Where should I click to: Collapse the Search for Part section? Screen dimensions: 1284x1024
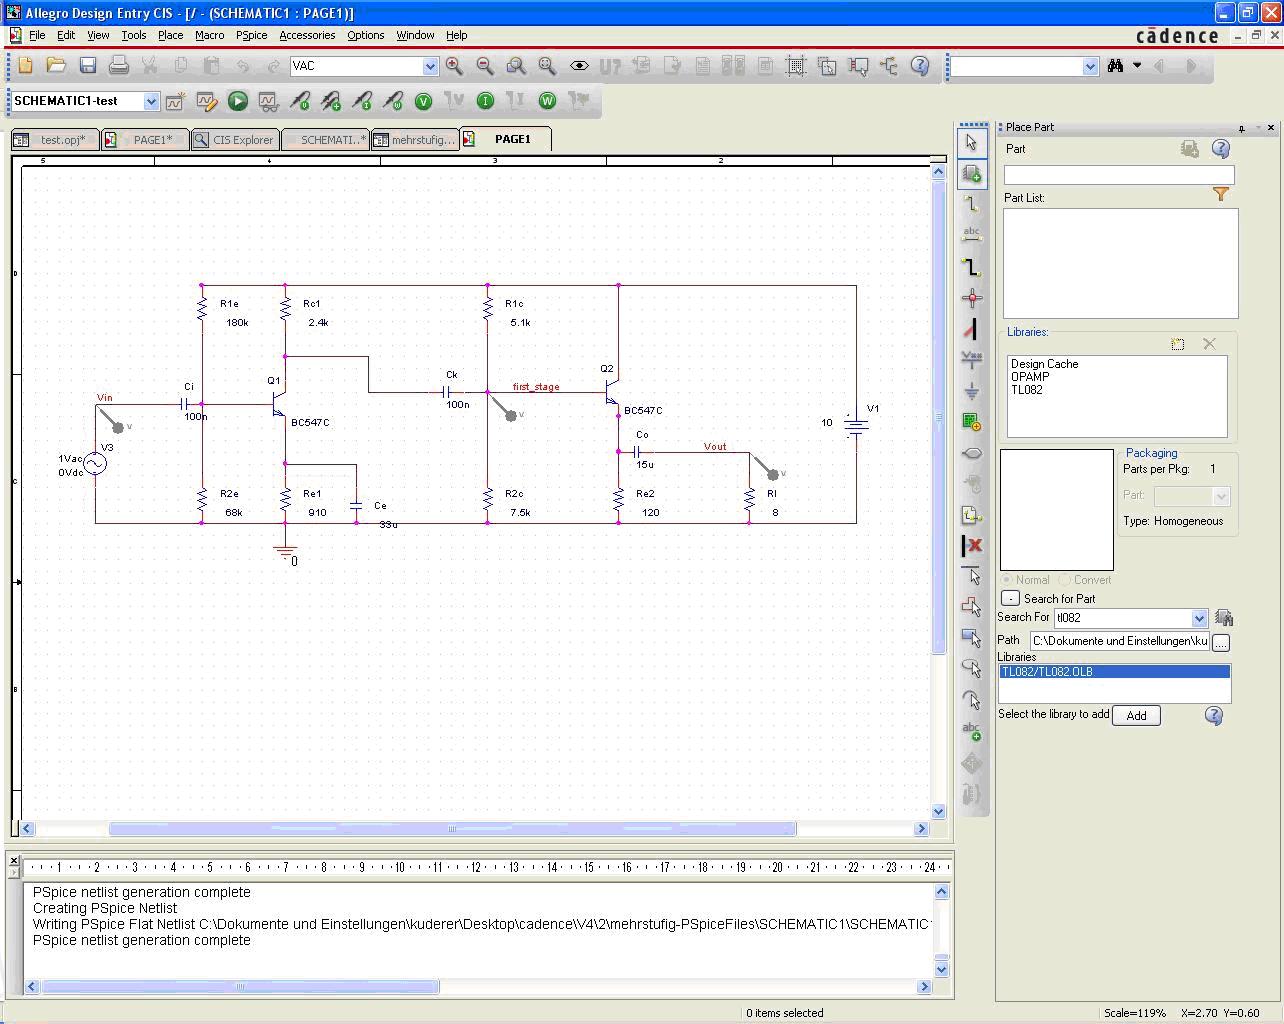(1010, 598)
